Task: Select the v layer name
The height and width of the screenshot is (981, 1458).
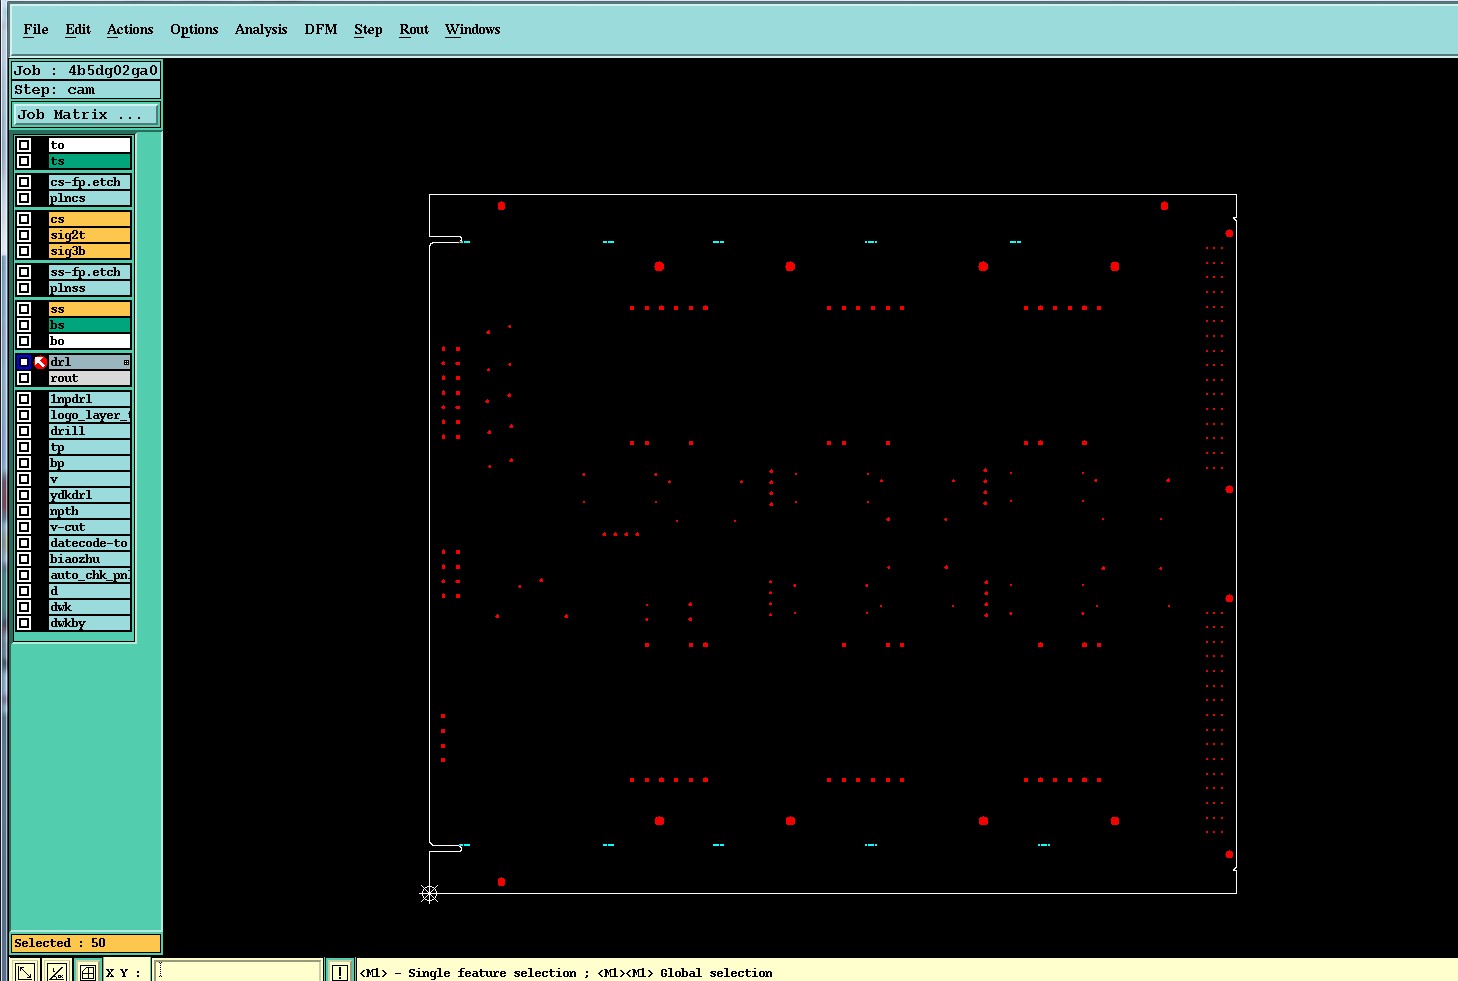Action: click(x=89, y=479)
